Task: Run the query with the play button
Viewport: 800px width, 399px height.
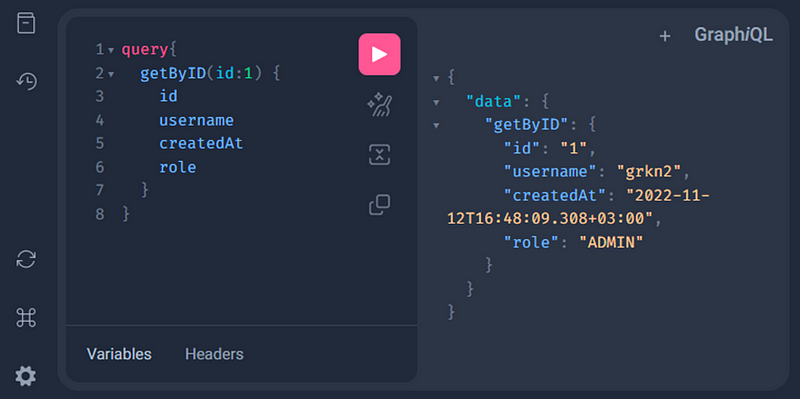Action: coord(379,54)
